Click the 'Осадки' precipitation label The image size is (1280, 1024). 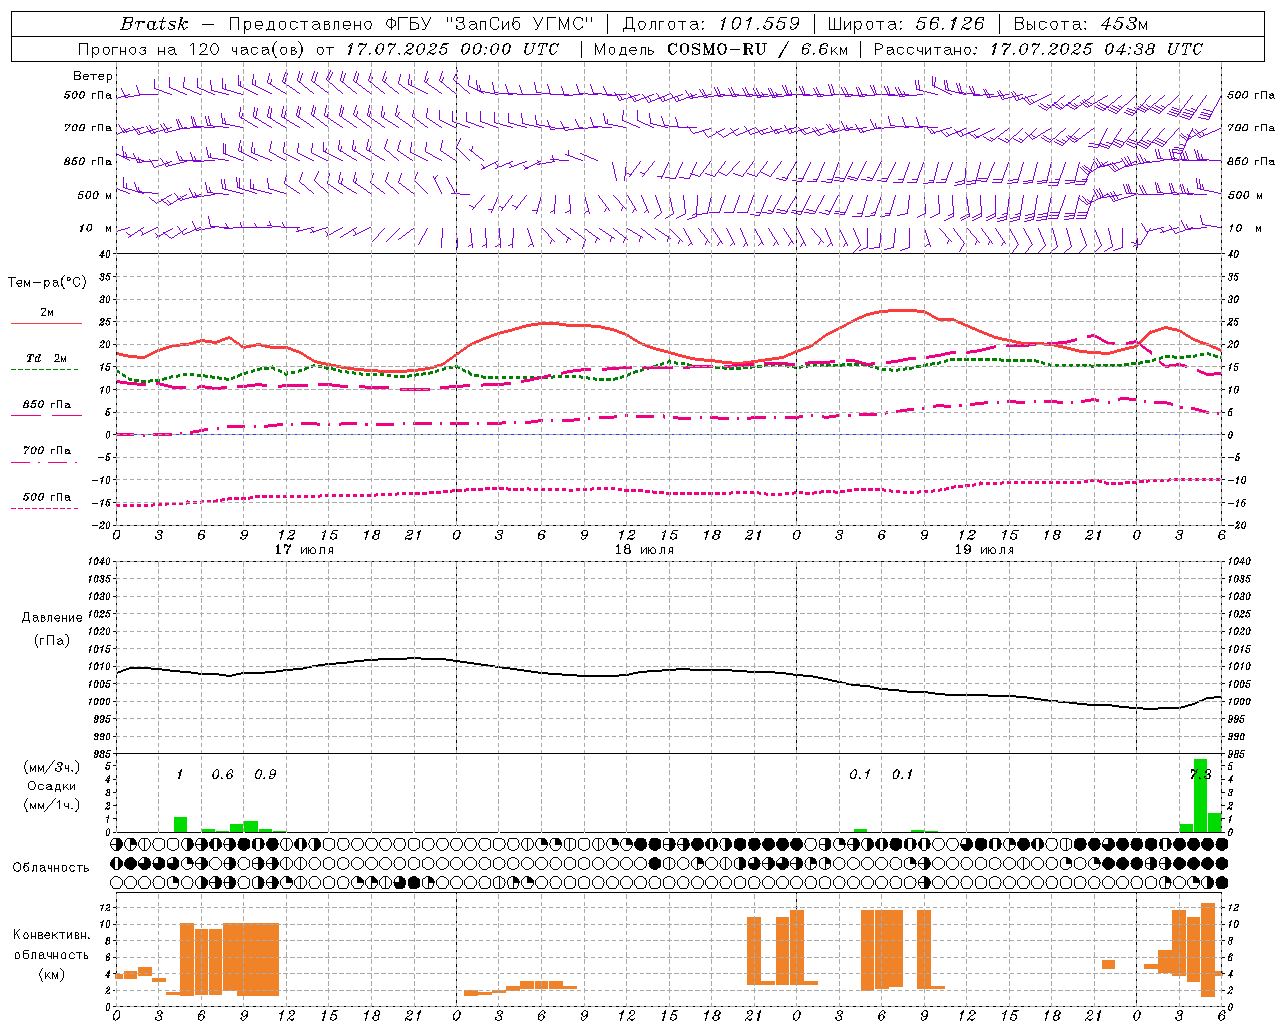(52, 786)
